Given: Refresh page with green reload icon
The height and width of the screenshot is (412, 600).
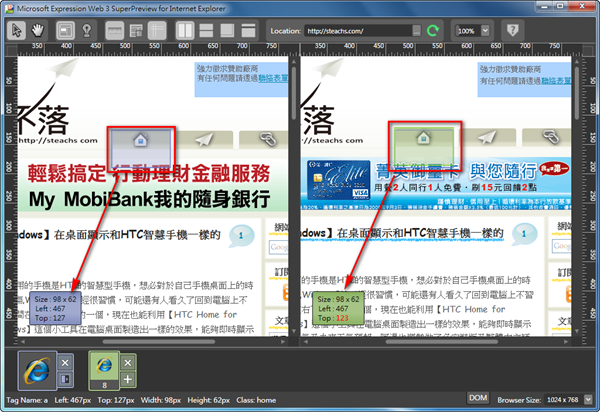Looking at the screenshot, I should (433, 31).
